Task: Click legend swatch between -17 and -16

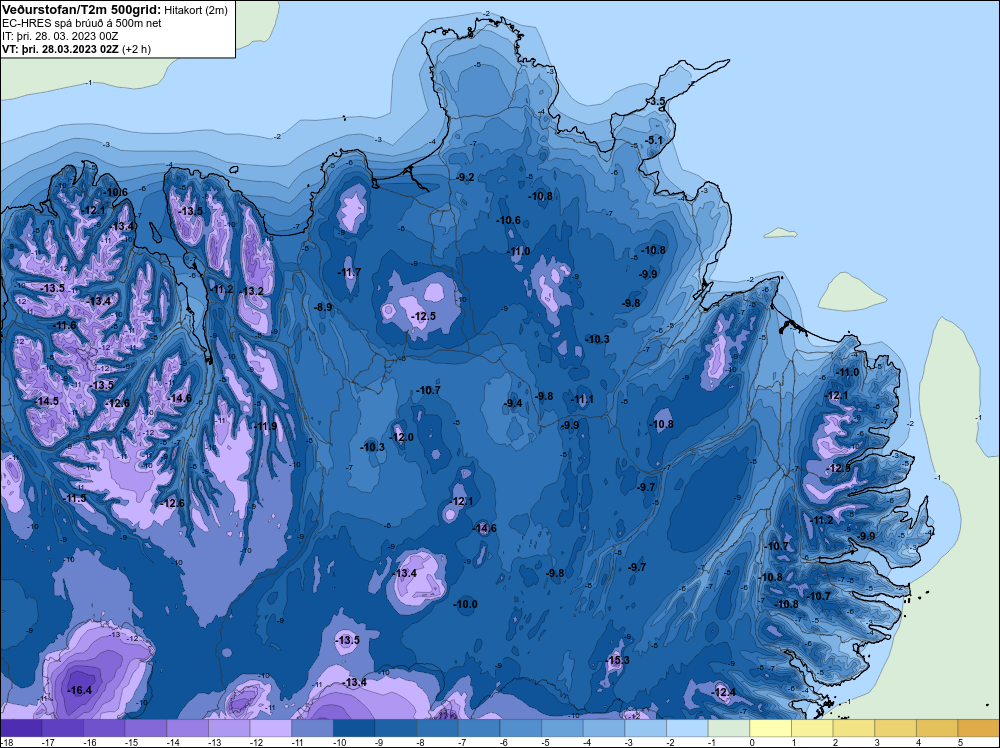Action: click(63, 728)
